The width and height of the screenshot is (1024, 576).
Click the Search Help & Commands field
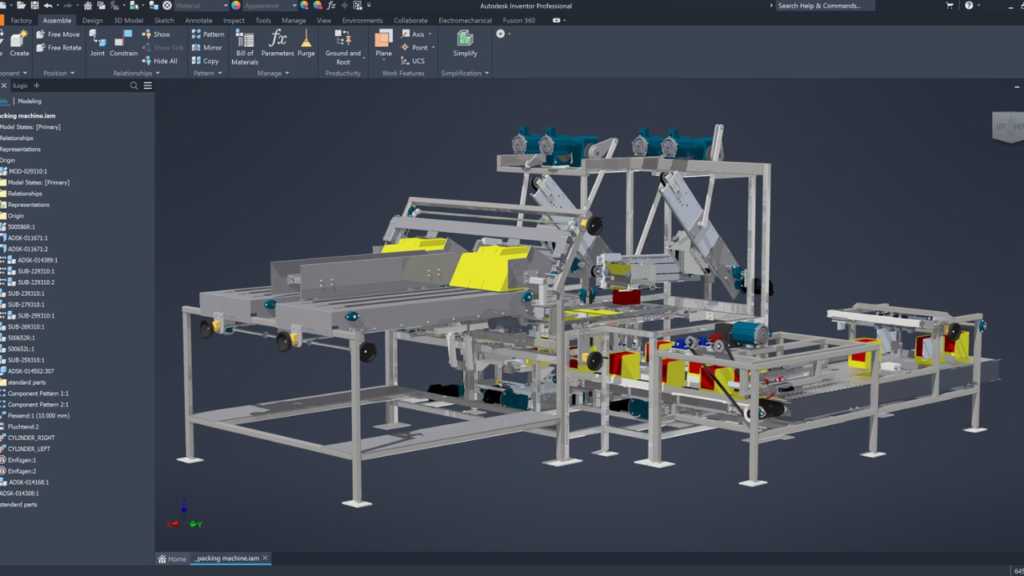pos(824,6)
